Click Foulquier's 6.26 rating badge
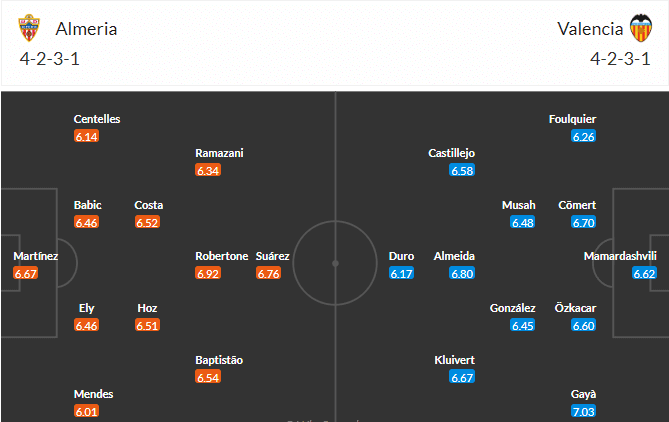The height and width of the screenshot is (422, 669). (584, 135)
